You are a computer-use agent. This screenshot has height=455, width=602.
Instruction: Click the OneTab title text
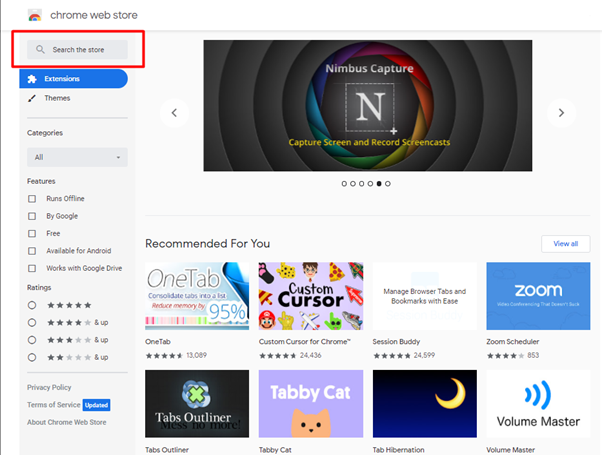tap(158, 342)
